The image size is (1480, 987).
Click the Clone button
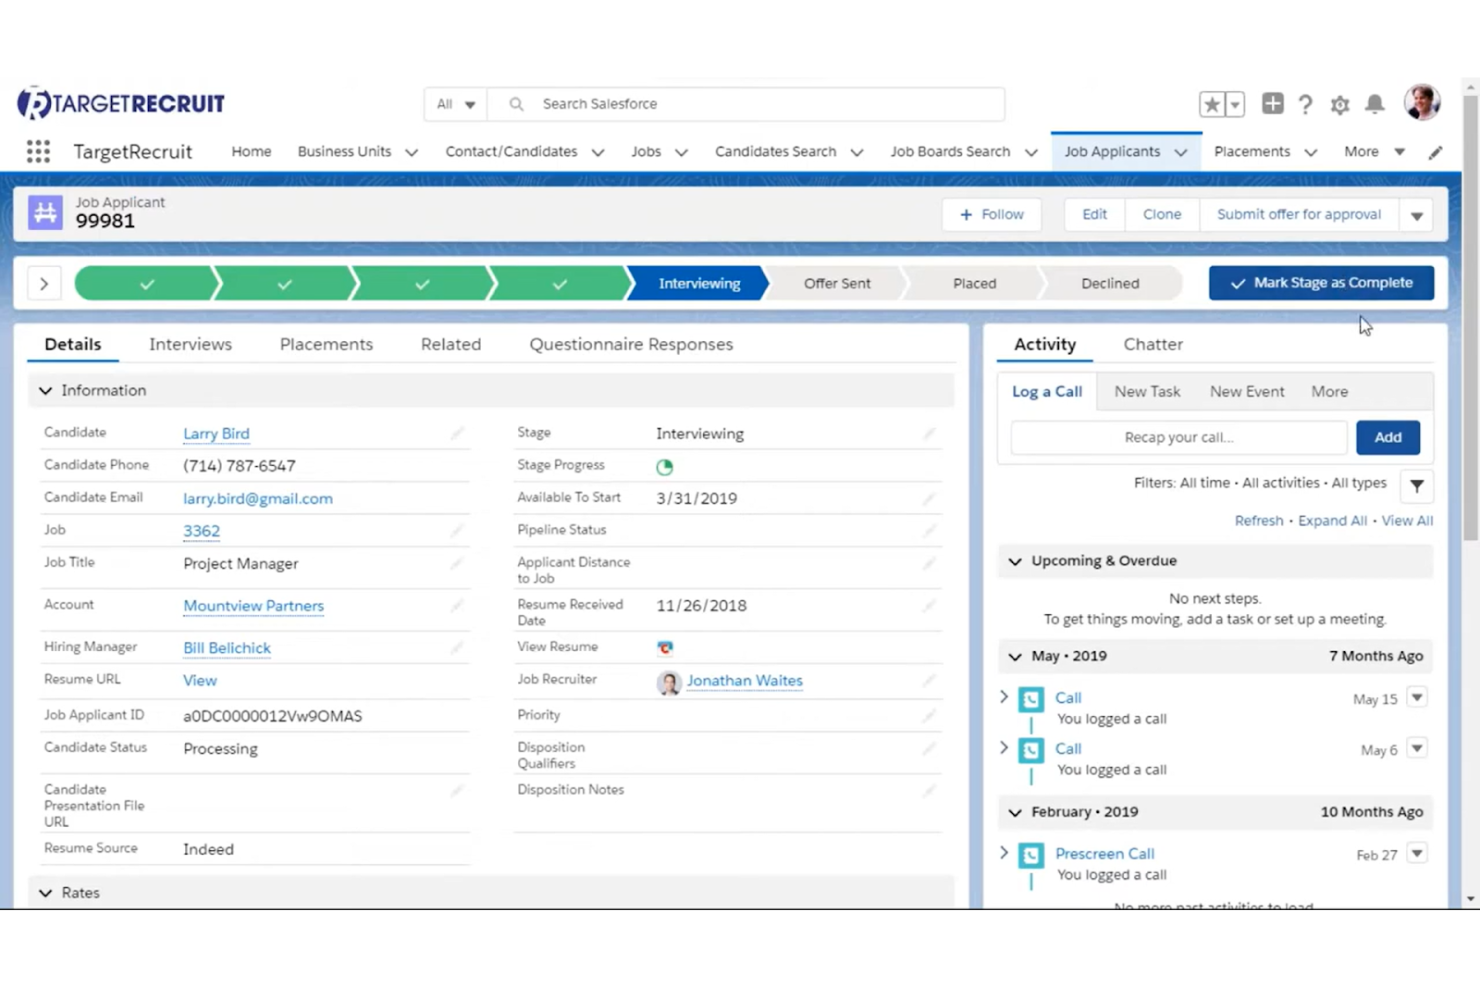[x=1162, y=214]
